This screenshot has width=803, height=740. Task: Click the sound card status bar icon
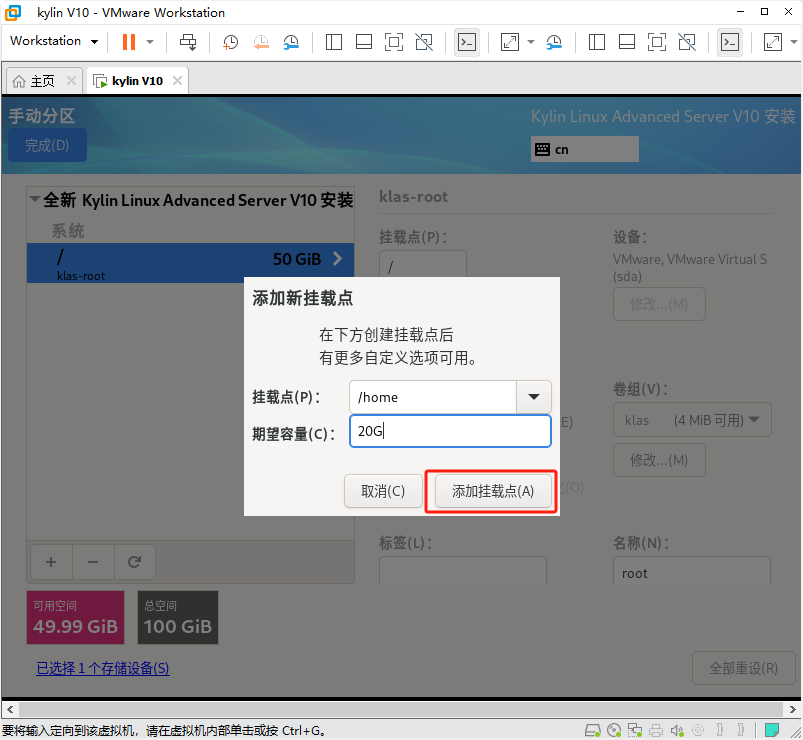[677, 730]
